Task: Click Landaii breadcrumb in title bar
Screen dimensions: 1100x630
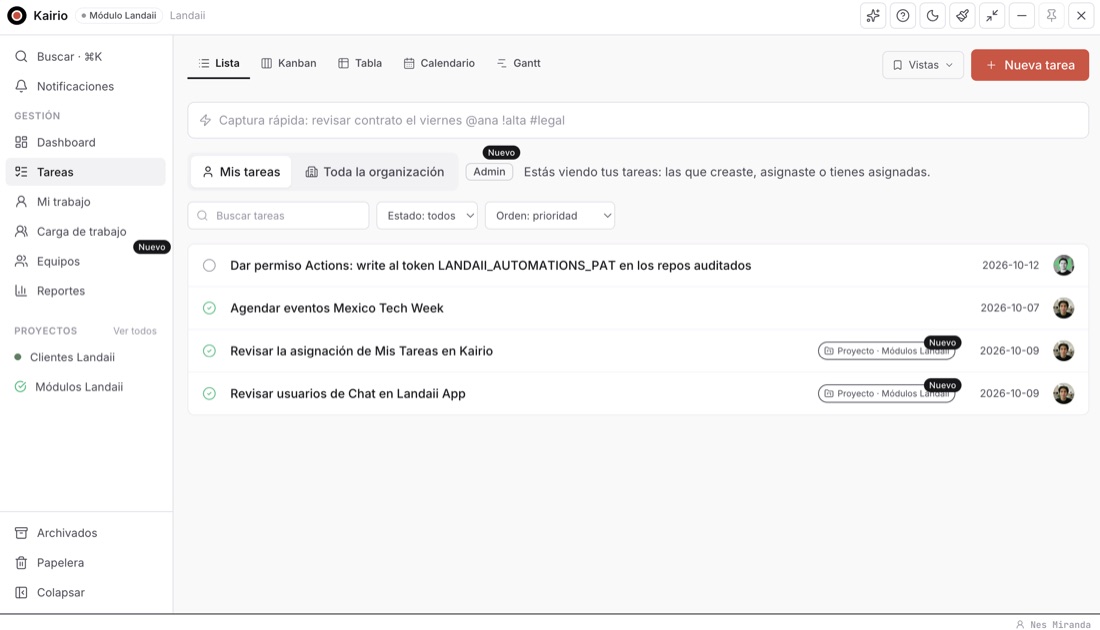Action: pyautogui.click(x=187, y=15)
